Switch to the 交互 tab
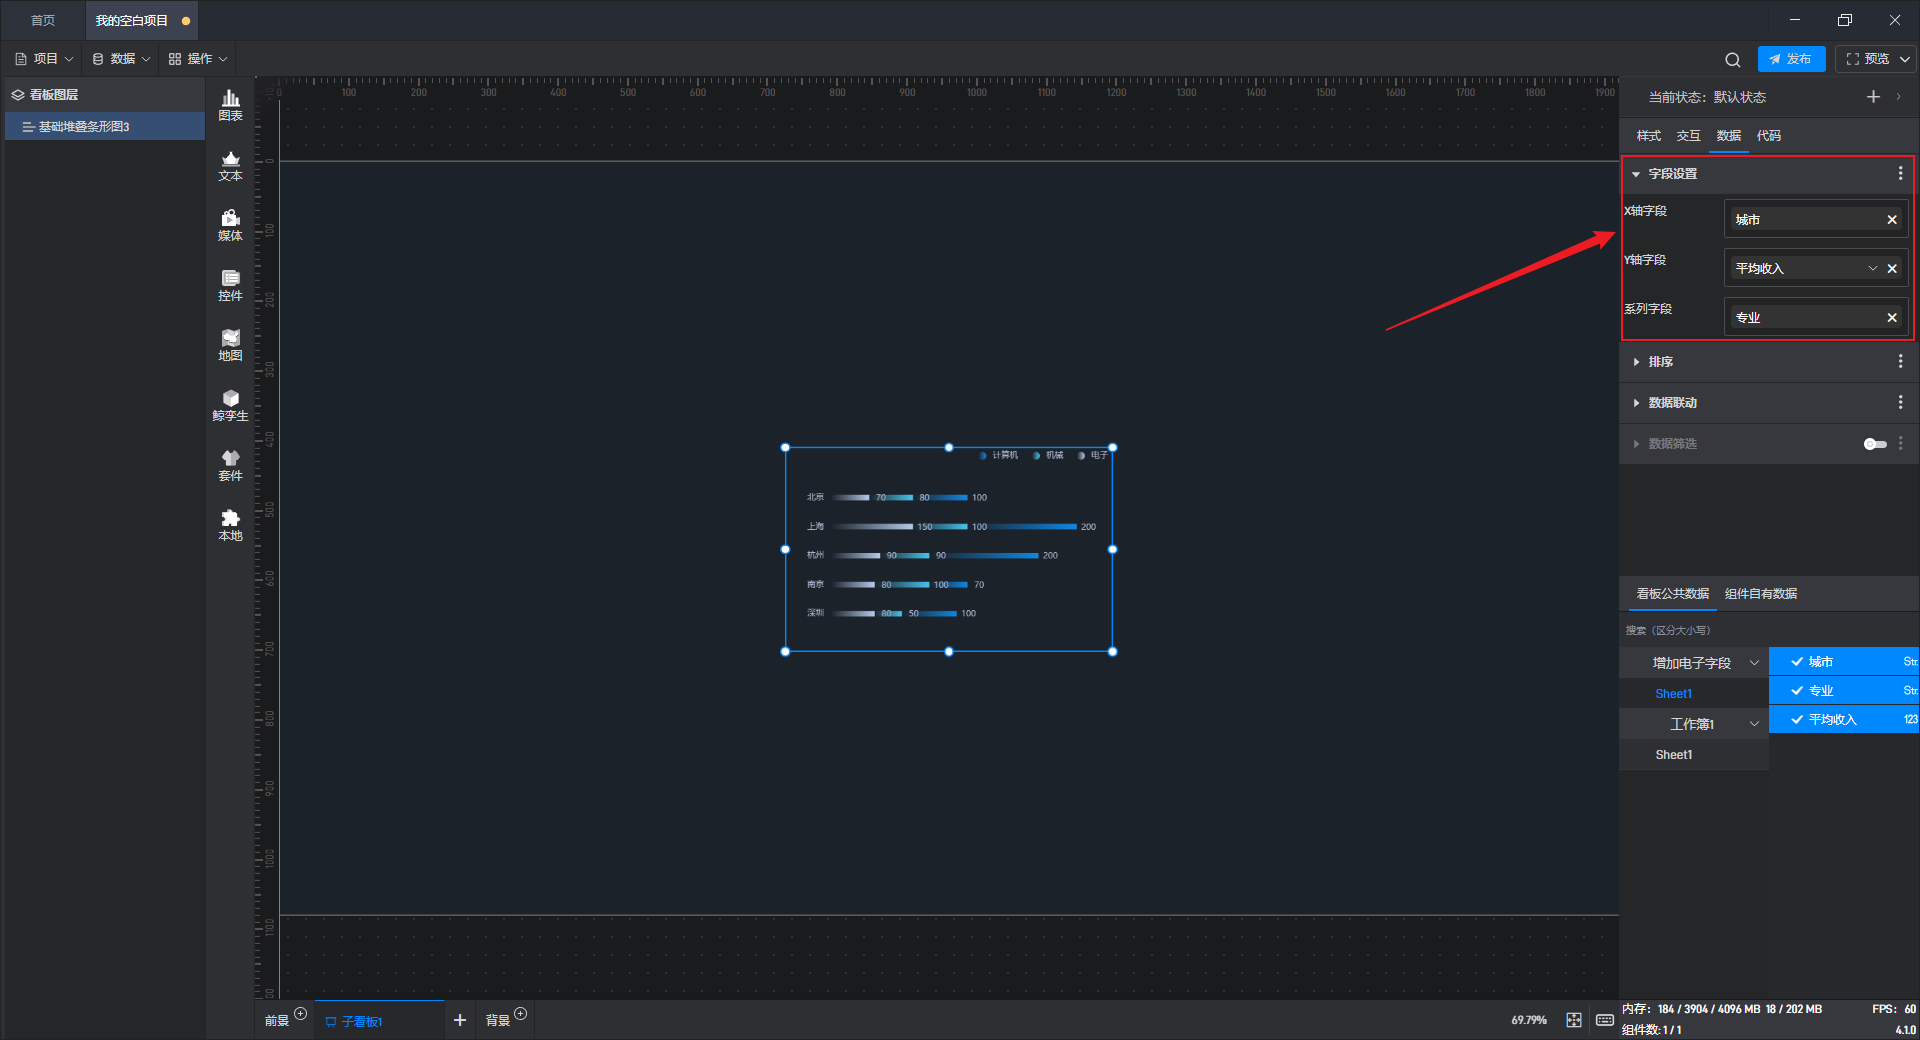 pos(1689,136)
